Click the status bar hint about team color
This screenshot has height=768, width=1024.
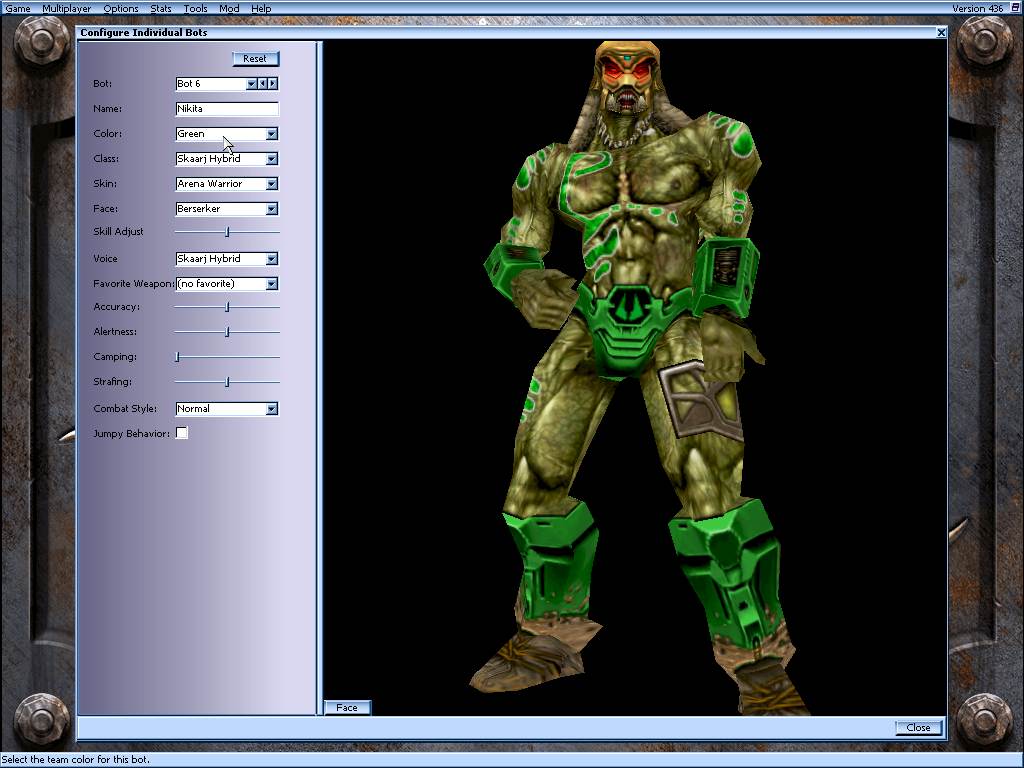pos(75,760)
